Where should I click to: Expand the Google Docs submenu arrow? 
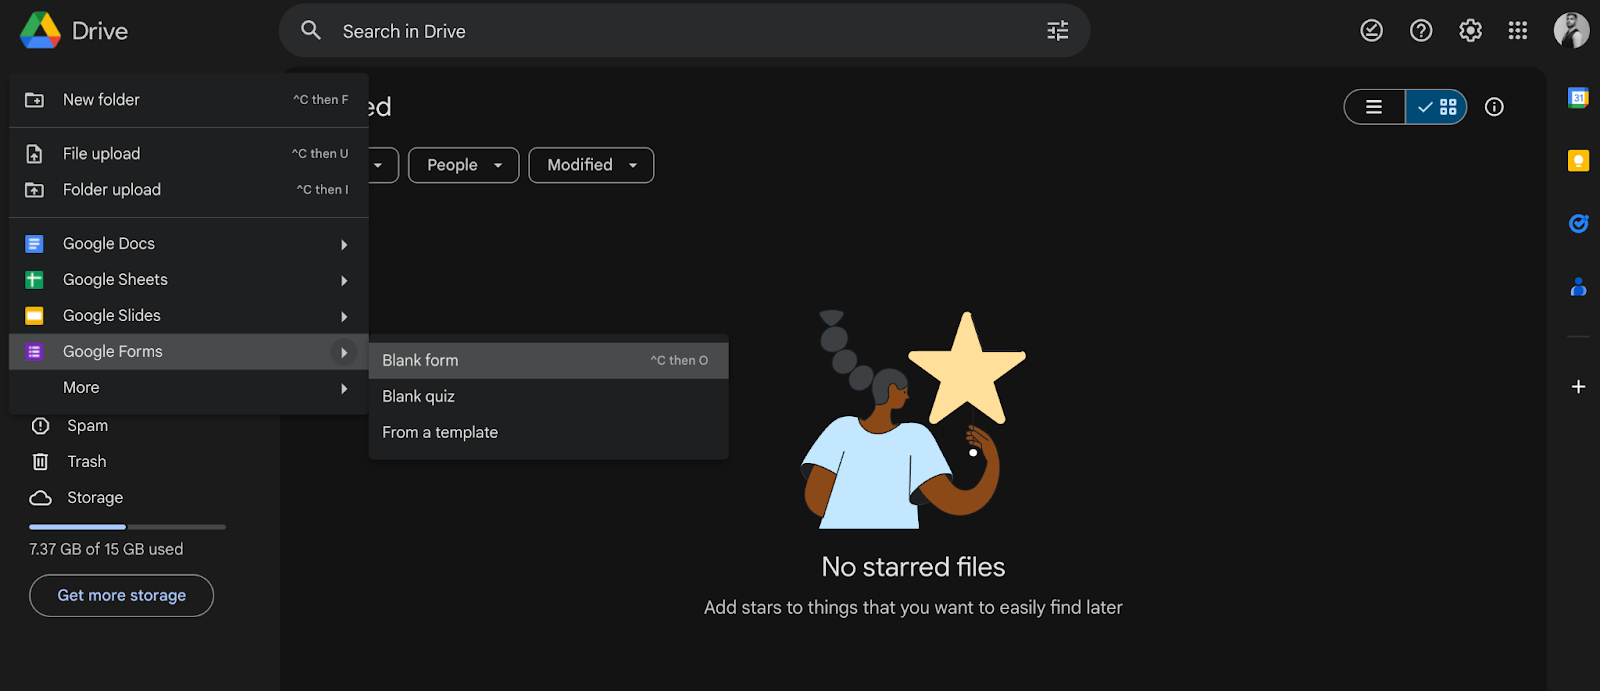pos(344,245)
